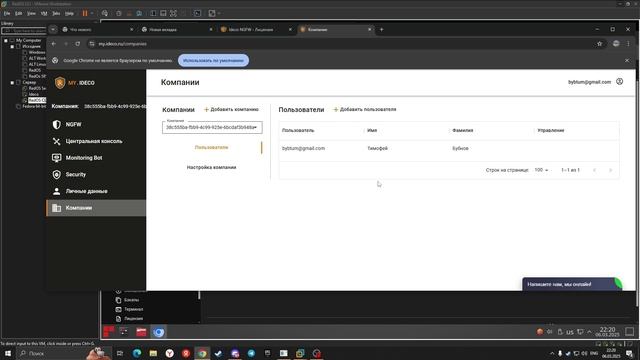Open red start menu icon in VM taskbar
Screen dimensions: 640x360
coord(109,331)
